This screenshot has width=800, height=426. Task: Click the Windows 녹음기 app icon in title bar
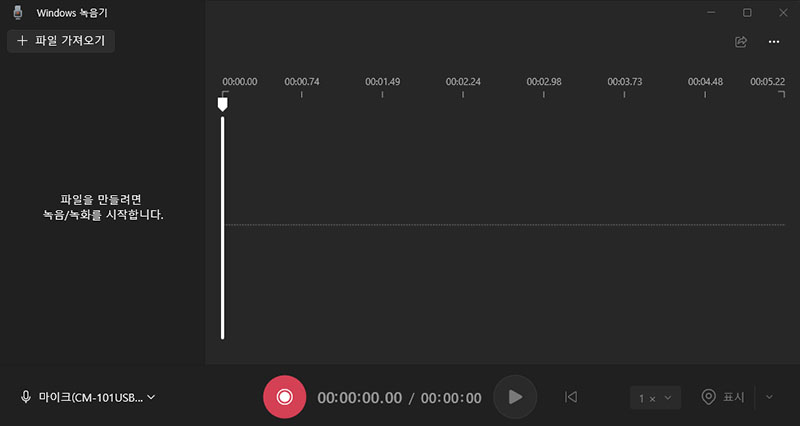pyautogui.click(x=18, y=13)
